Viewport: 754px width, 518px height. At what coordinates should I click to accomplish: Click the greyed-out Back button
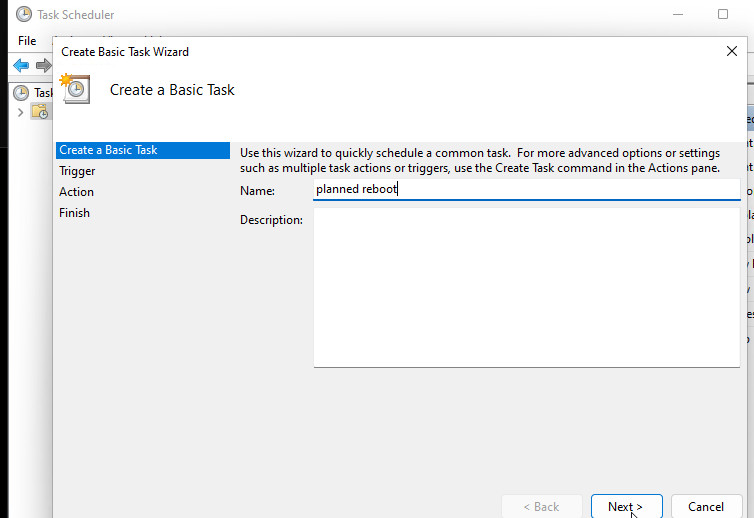[541, 507]
